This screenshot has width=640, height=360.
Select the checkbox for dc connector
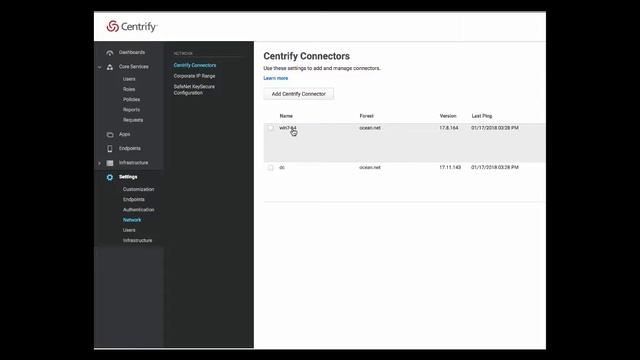coord(271,167)
